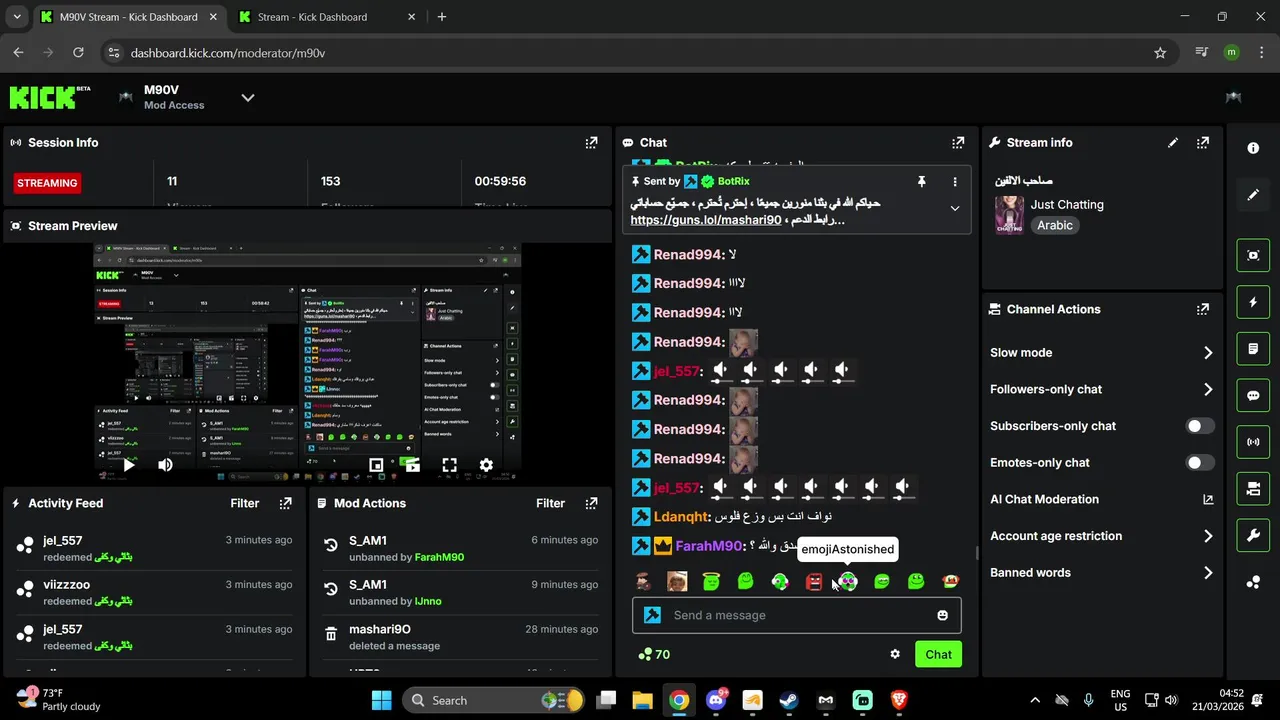Expand Banned words settings
Viewport: 1280px width, 720px height.
[1208, 573]
